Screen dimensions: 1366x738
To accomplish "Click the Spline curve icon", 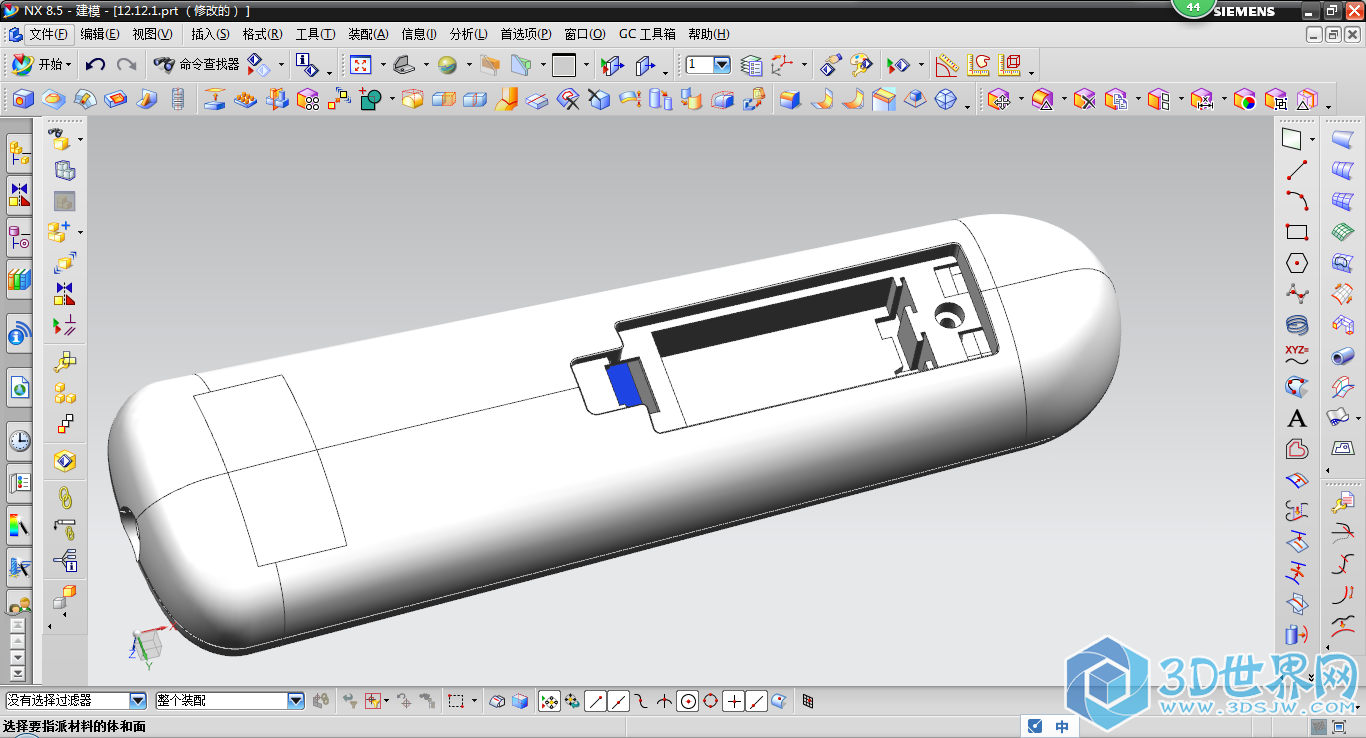I will point(1297,294).
